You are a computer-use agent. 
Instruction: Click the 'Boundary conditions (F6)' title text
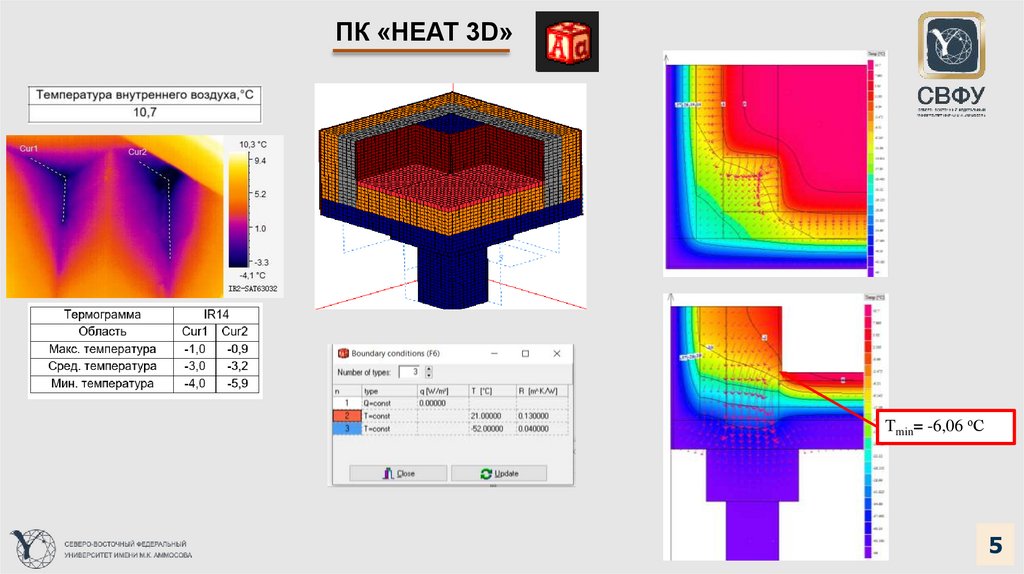point(395,353)
